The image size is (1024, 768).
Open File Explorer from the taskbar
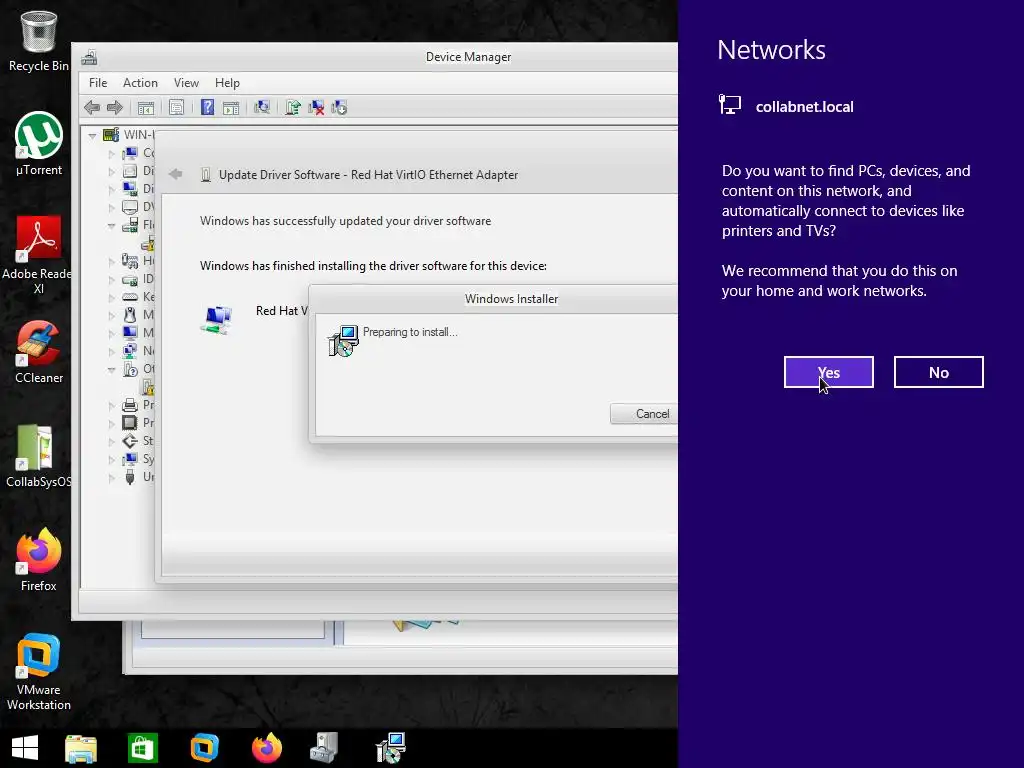pos(81,748)
